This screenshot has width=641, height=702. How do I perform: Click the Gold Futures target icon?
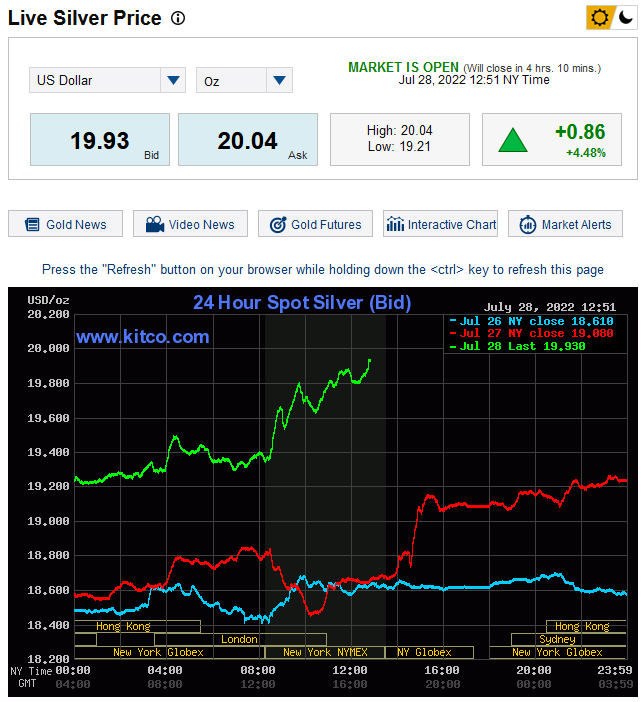point(278,224)
